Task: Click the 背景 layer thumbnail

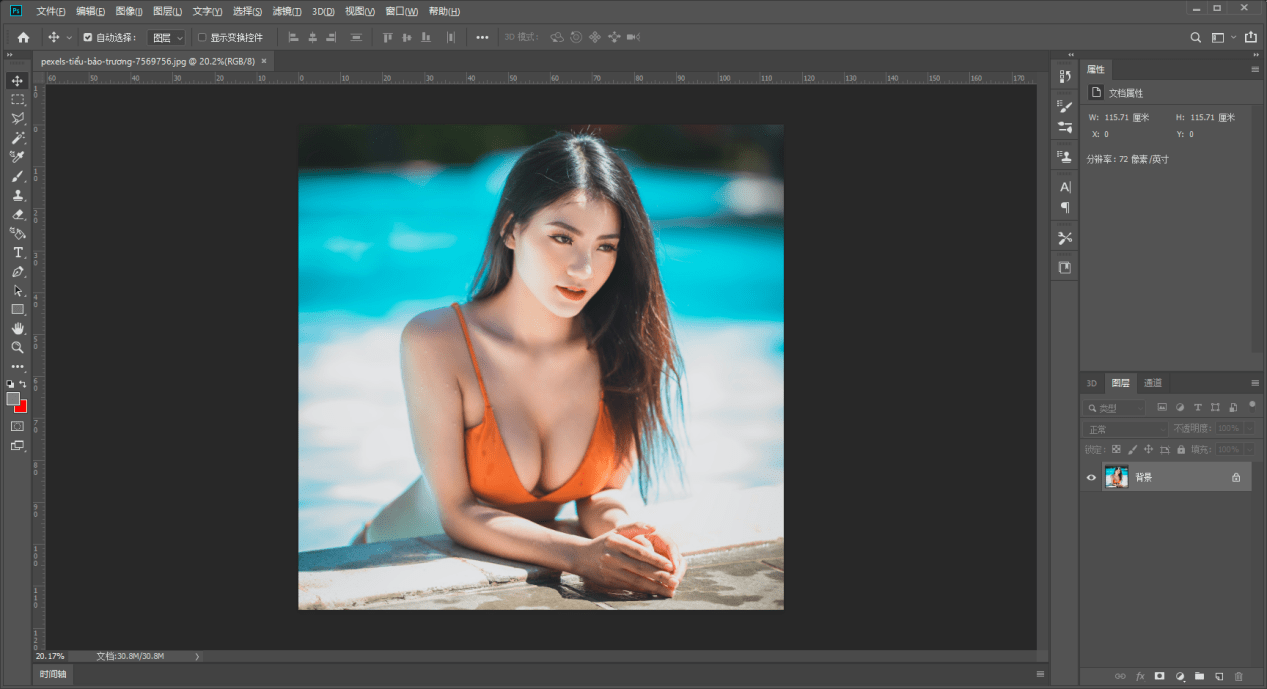Action: point(1116,478)
